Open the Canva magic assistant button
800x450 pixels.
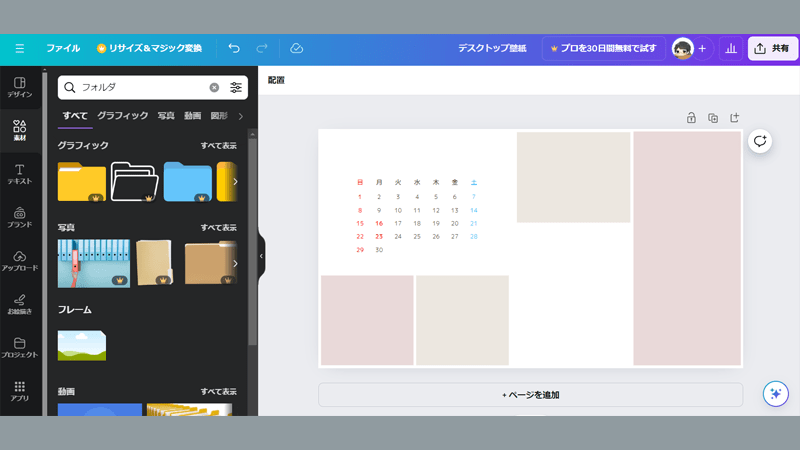[x=775, y=394]
